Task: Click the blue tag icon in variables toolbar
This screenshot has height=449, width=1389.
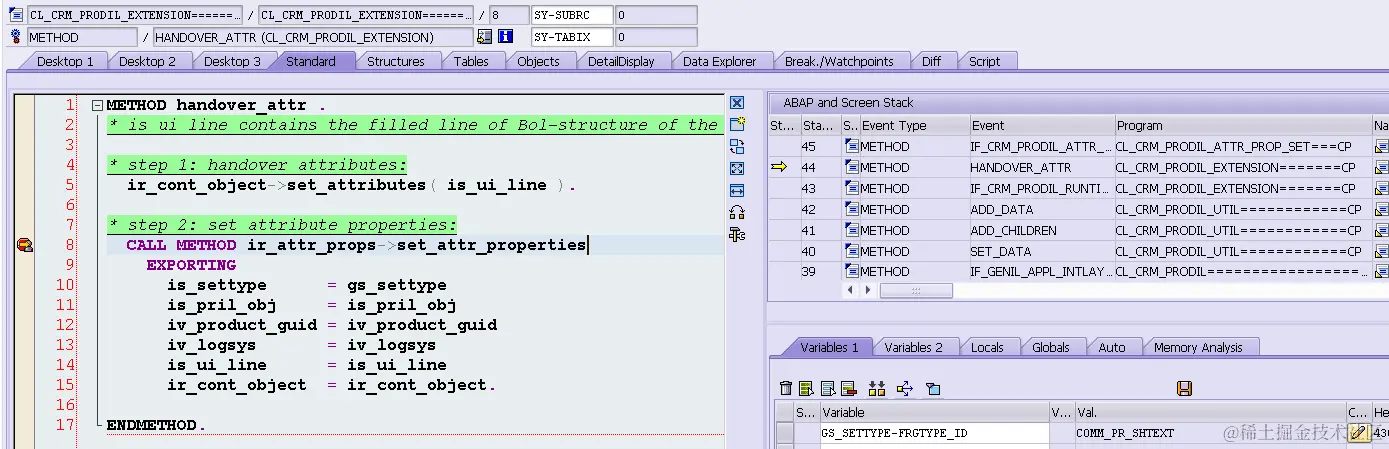Action: pos(932,388)
